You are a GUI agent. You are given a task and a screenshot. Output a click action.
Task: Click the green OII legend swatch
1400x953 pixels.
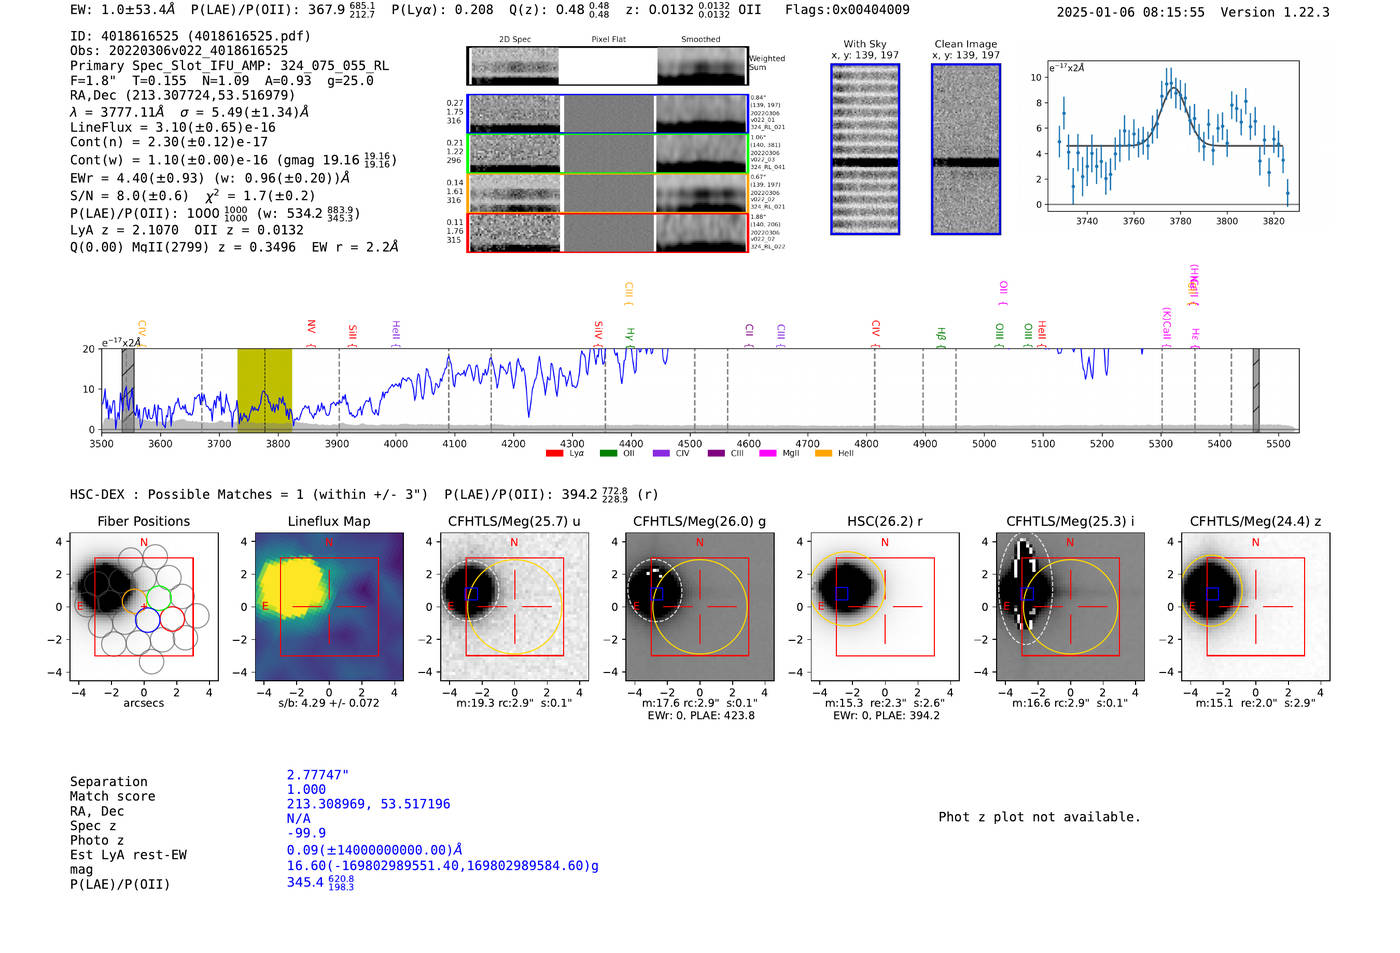(x=608, y=454)
